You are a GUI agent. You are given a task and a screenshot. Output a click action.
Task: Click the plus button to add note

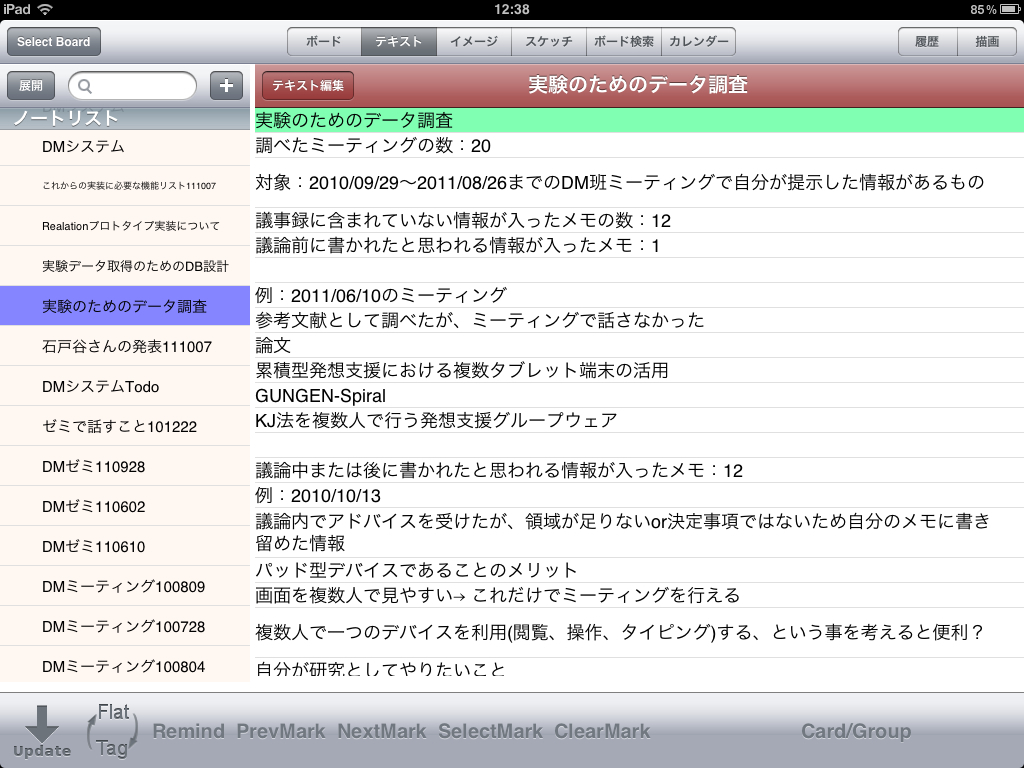point(227,86)
